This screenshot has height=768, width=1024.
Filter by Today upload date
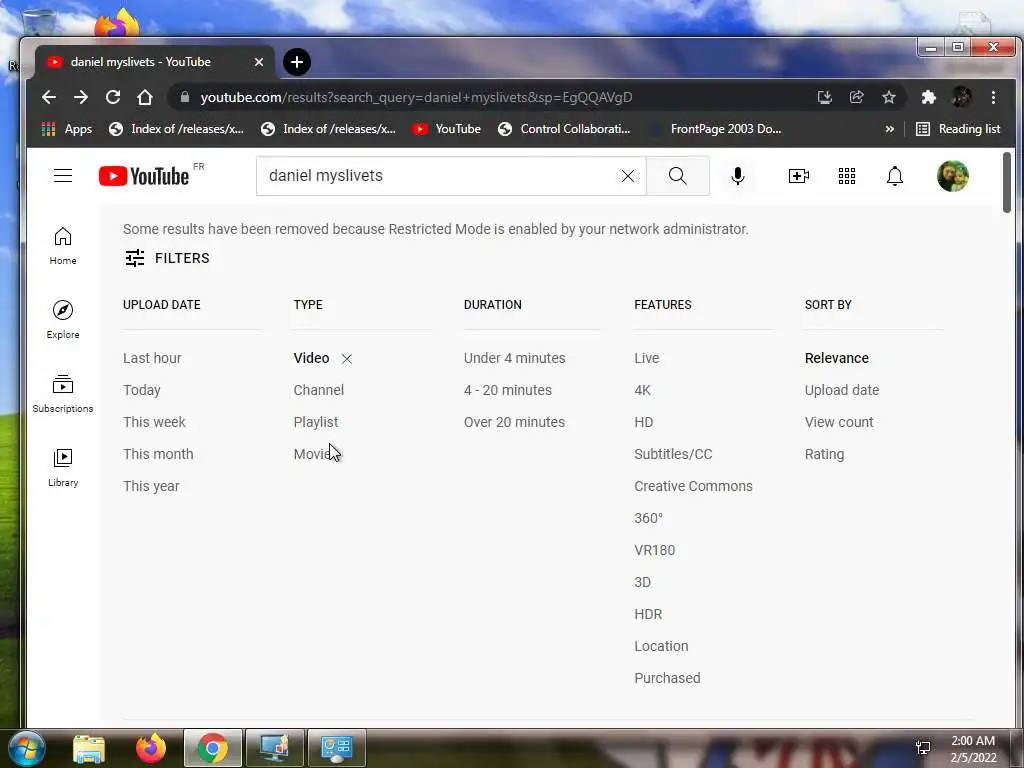pos(142,390)
